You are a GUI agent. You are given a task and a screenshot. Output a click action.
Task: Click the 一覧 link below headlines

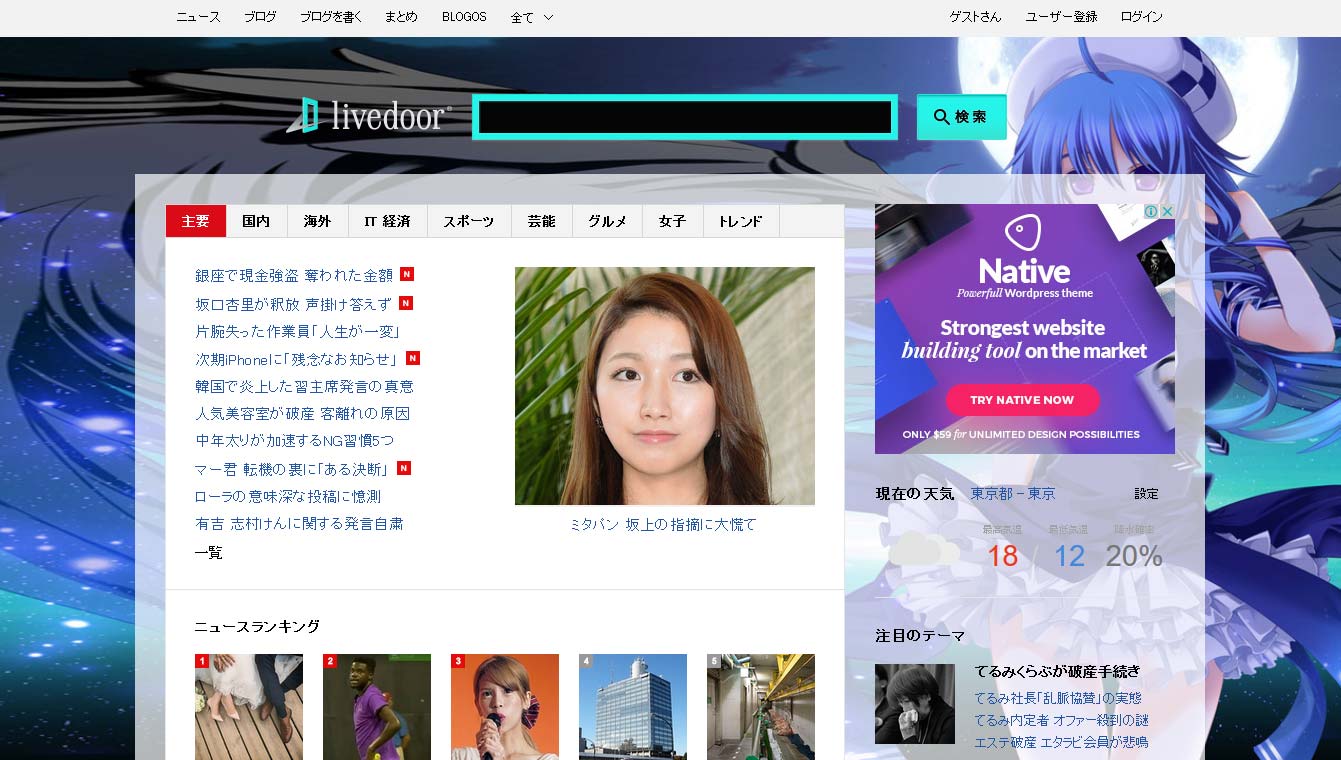[x=208, y=552]
